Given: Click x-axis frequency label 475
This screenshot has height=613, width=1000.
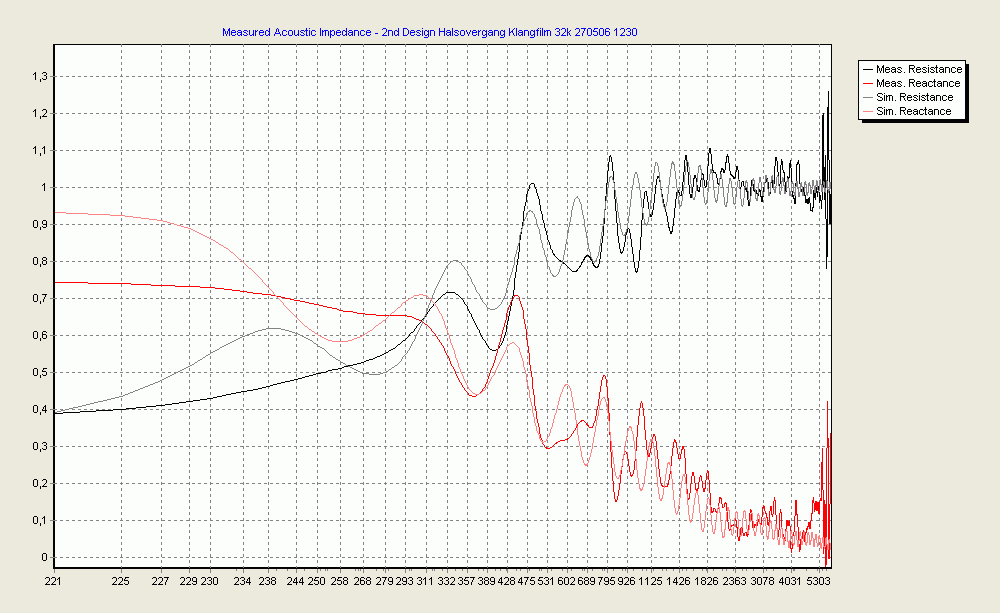Looking at the screenshot, I should (527, 581).
